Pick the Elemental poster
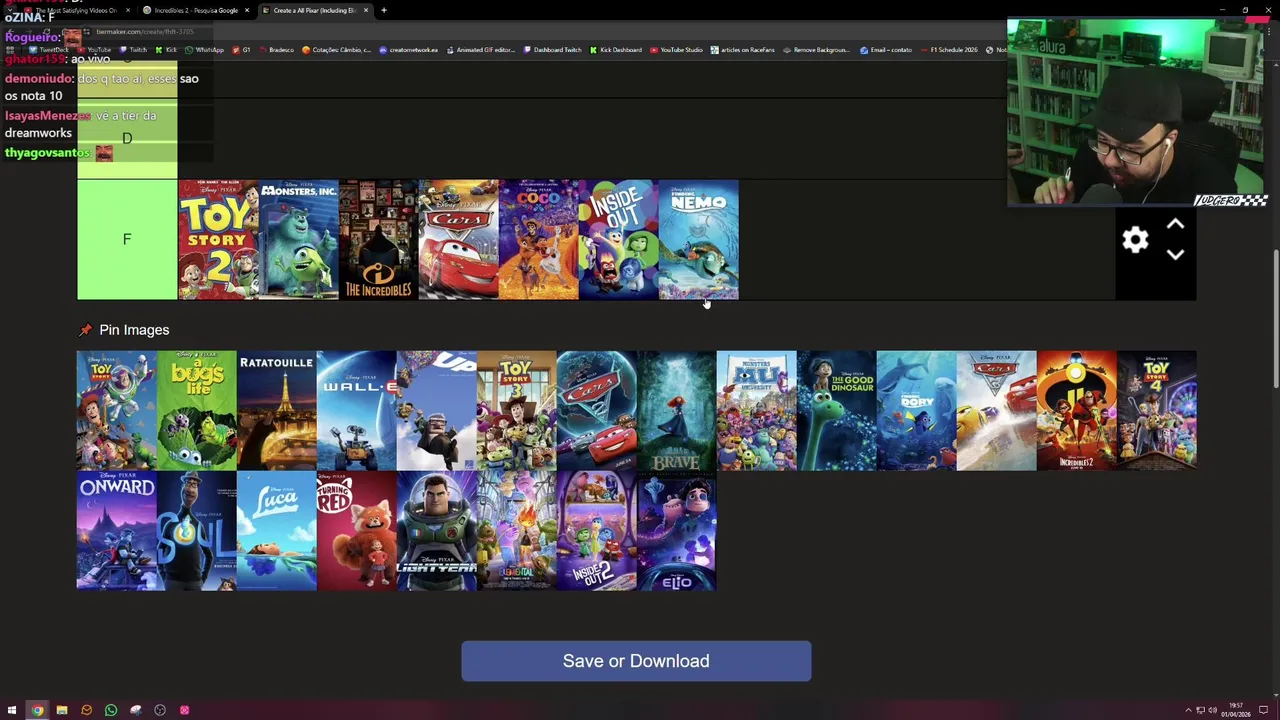The width and height of the screenshot is (1280, 720). click(517, 531)
